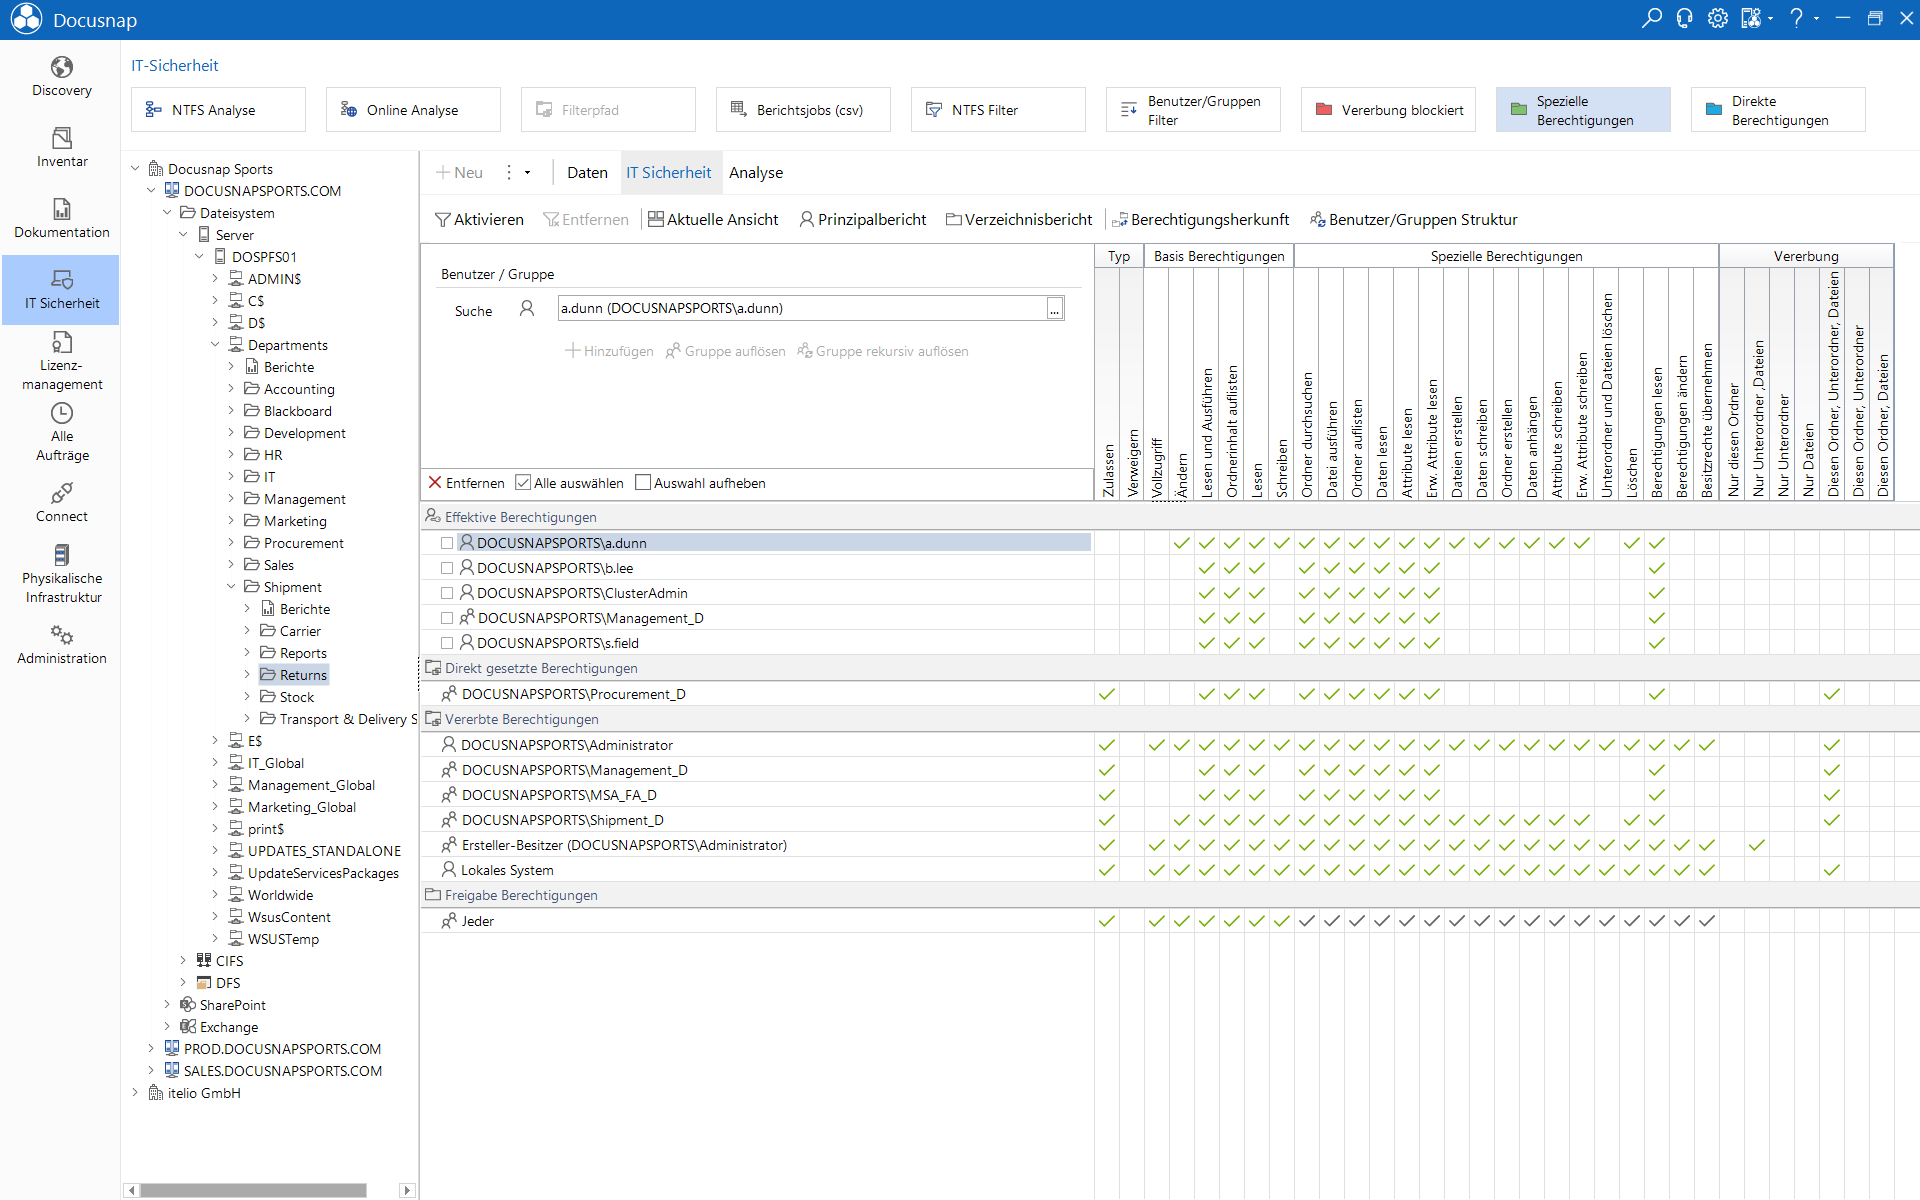1920x1200 pixels.
Task: Enable the Auswahl aufheben checkbox
Action: point(643,483)
